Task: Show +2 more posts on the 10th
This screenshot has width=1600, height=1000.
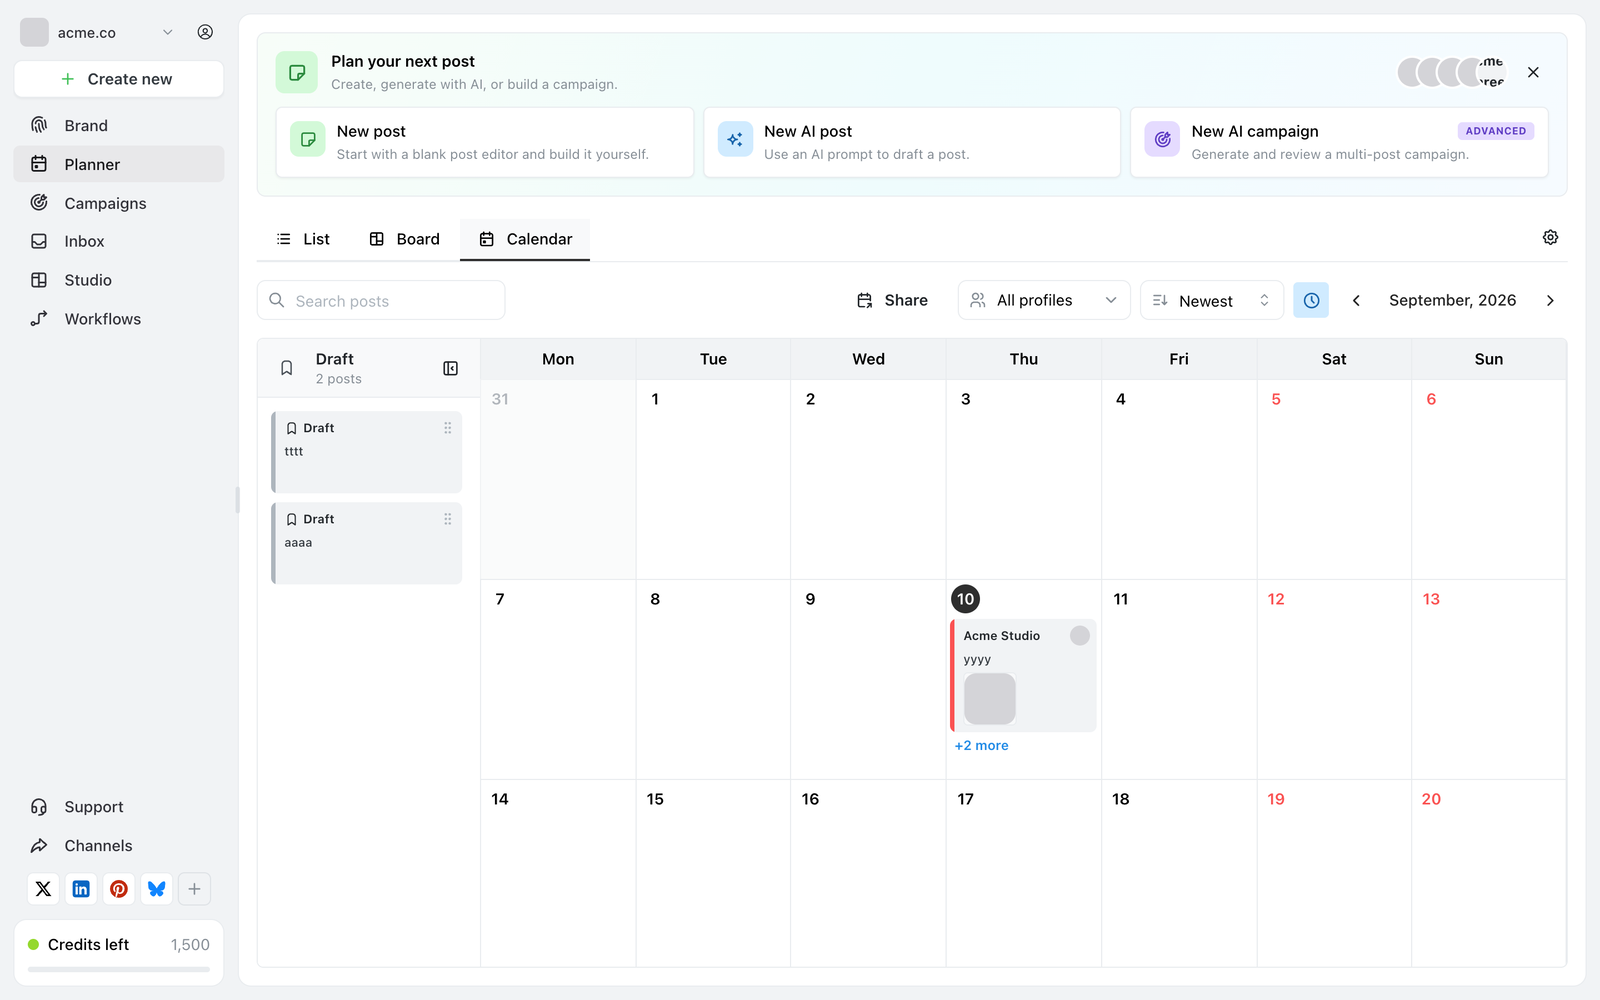Action: tap(981, 746)
